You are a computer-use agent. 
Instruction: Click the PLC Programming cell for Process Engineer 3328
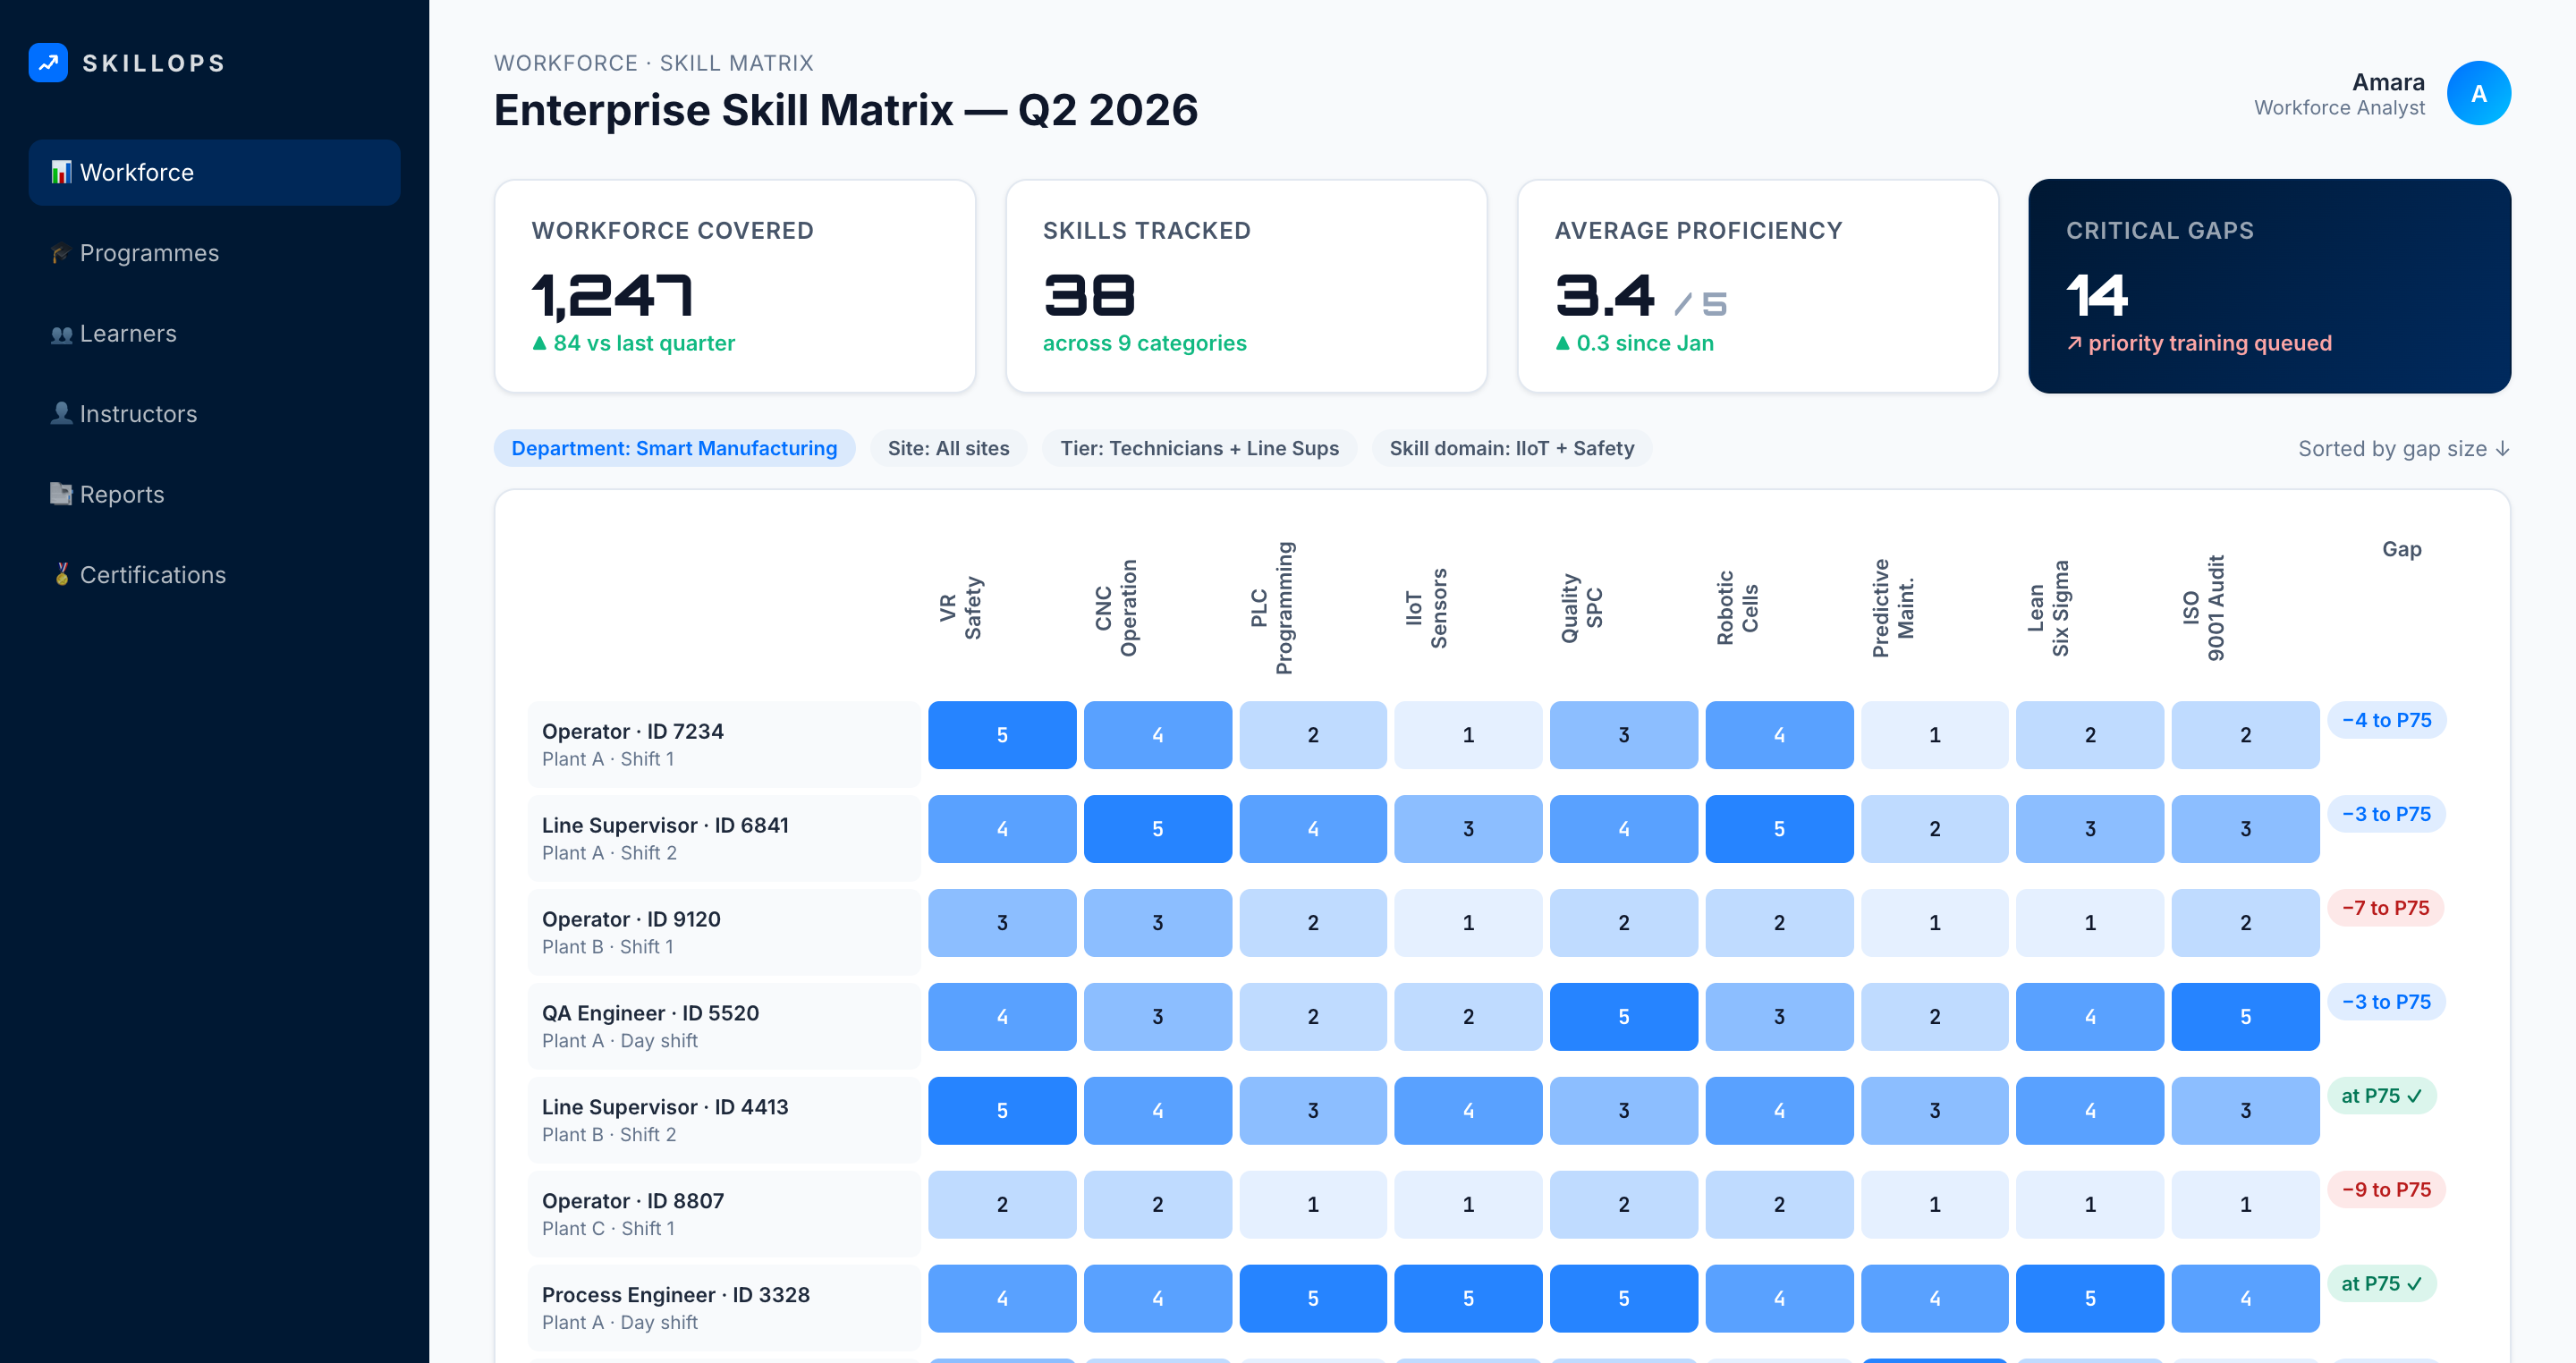(1313, 1299)
